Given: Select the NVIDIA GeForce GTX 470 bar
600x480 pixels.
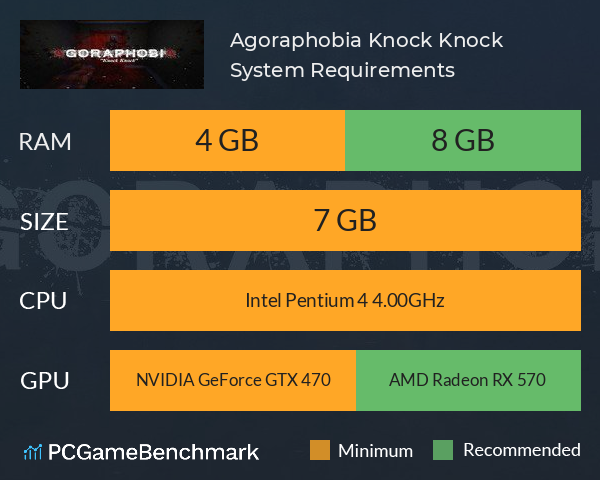Looking at the screenshot, I should pos(233,380).
